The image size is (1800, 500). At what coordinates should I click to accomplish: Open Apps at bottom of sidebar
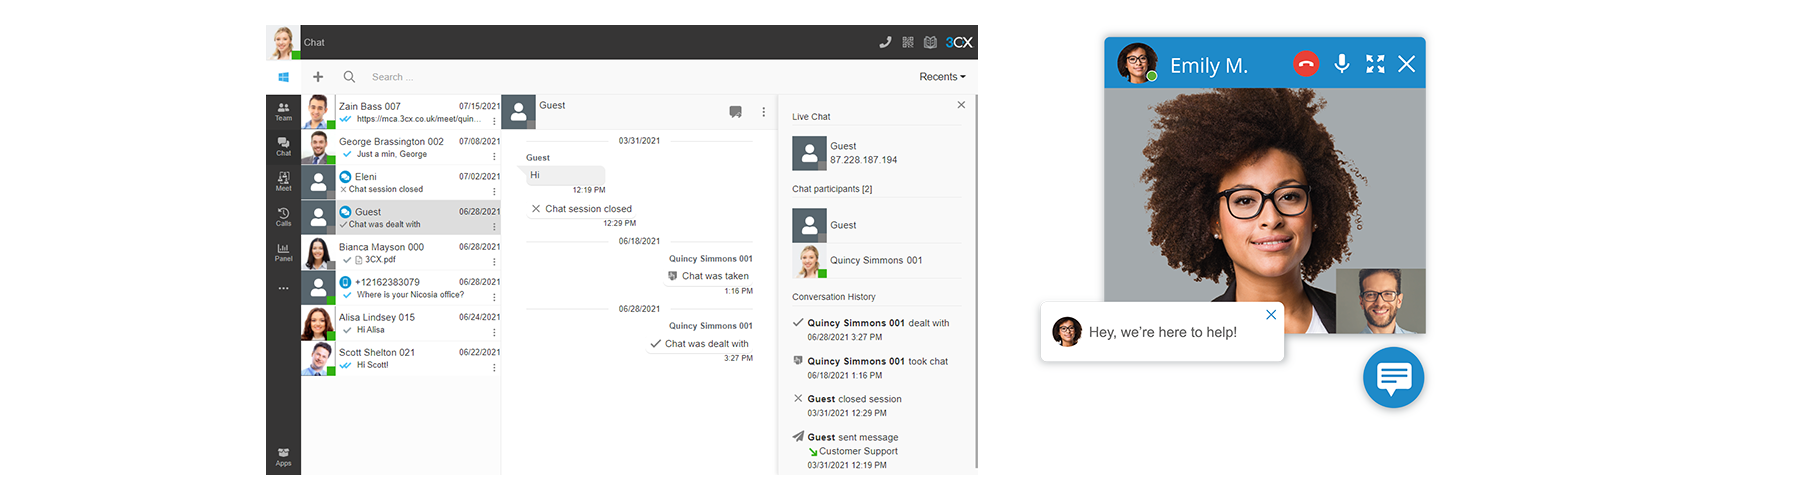283,456
